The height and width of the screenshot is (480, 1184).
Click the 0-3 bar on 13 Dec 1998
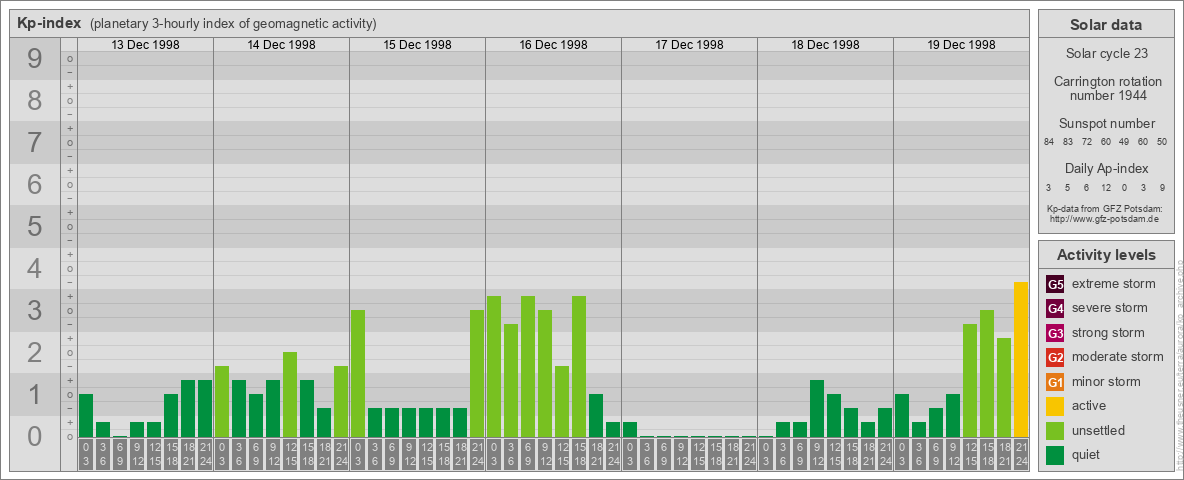[x=86, y=415]
